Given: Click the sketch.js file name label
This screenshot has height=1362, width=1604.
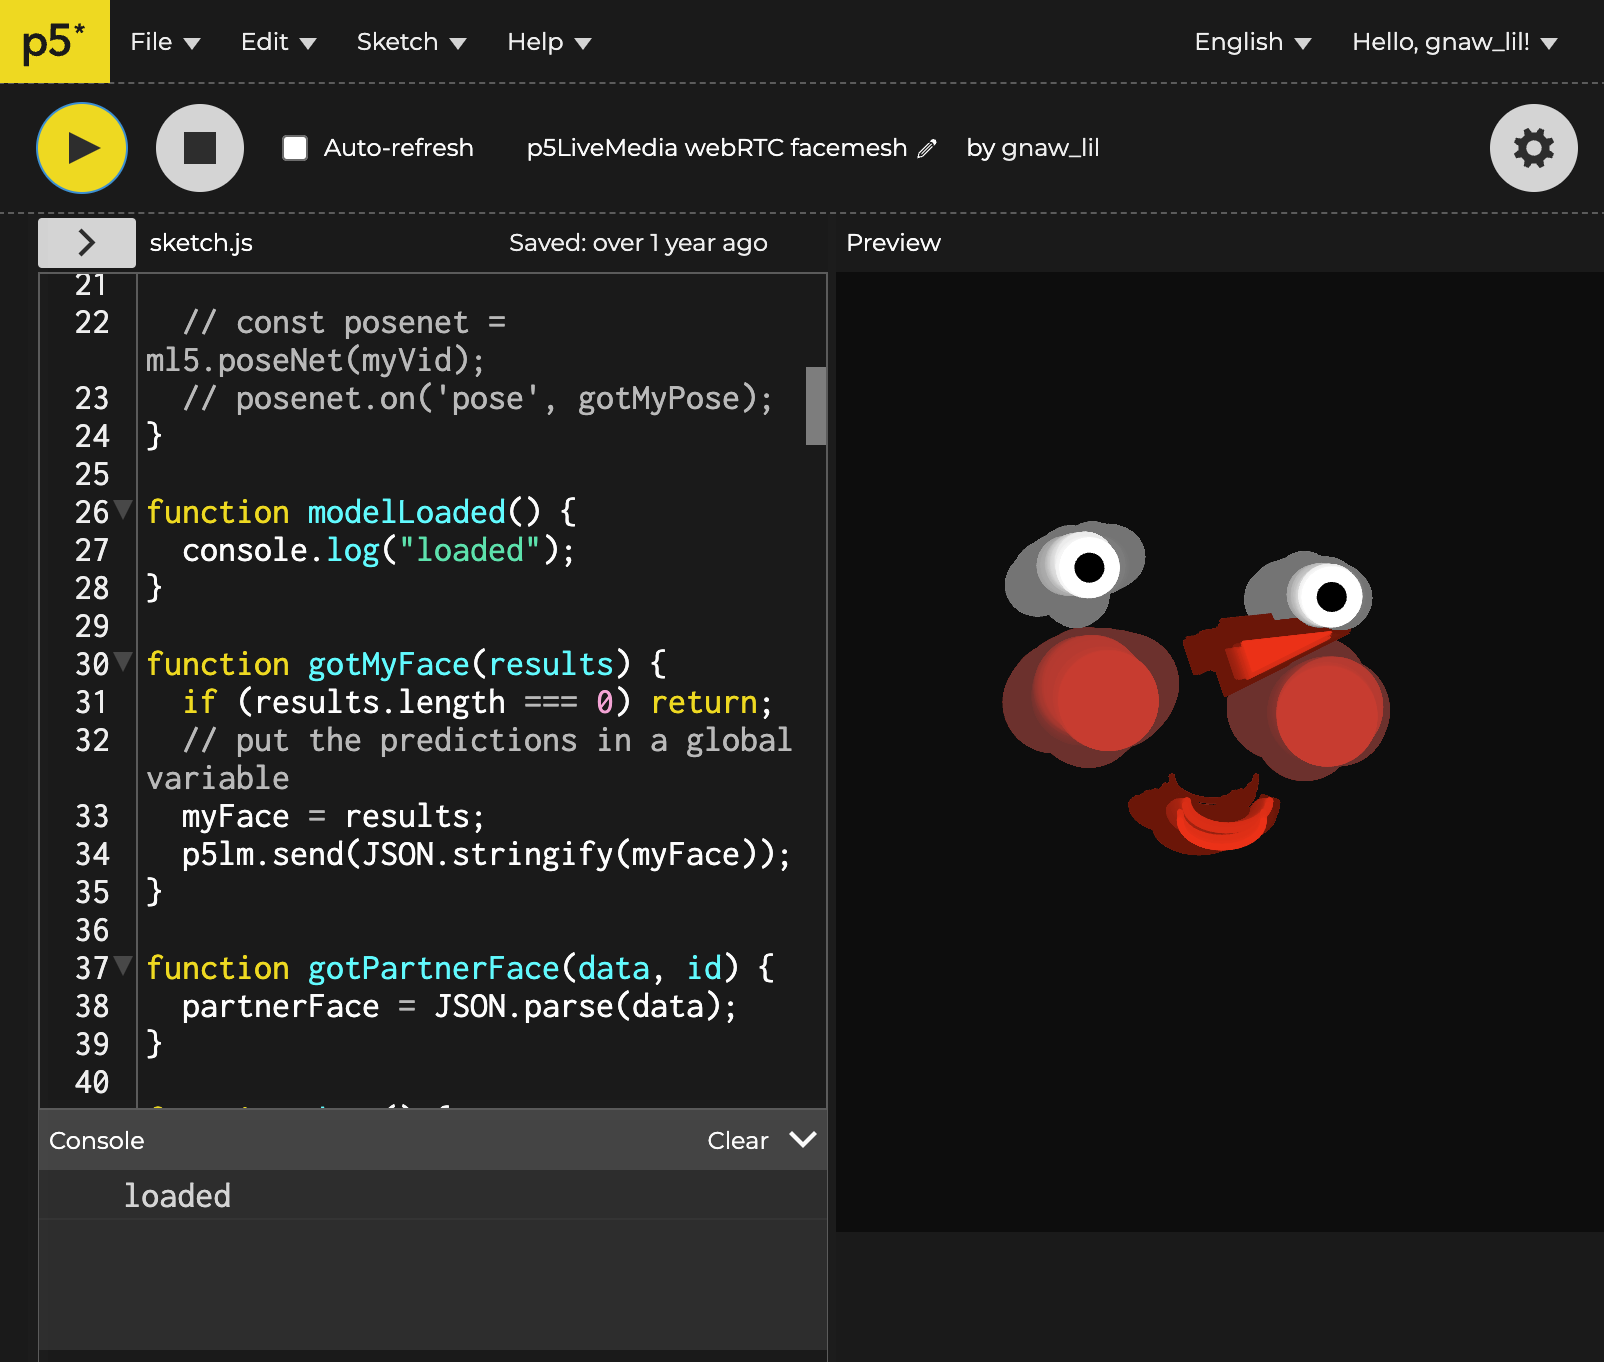Looking at the screenshot, I should pos(201,243).
